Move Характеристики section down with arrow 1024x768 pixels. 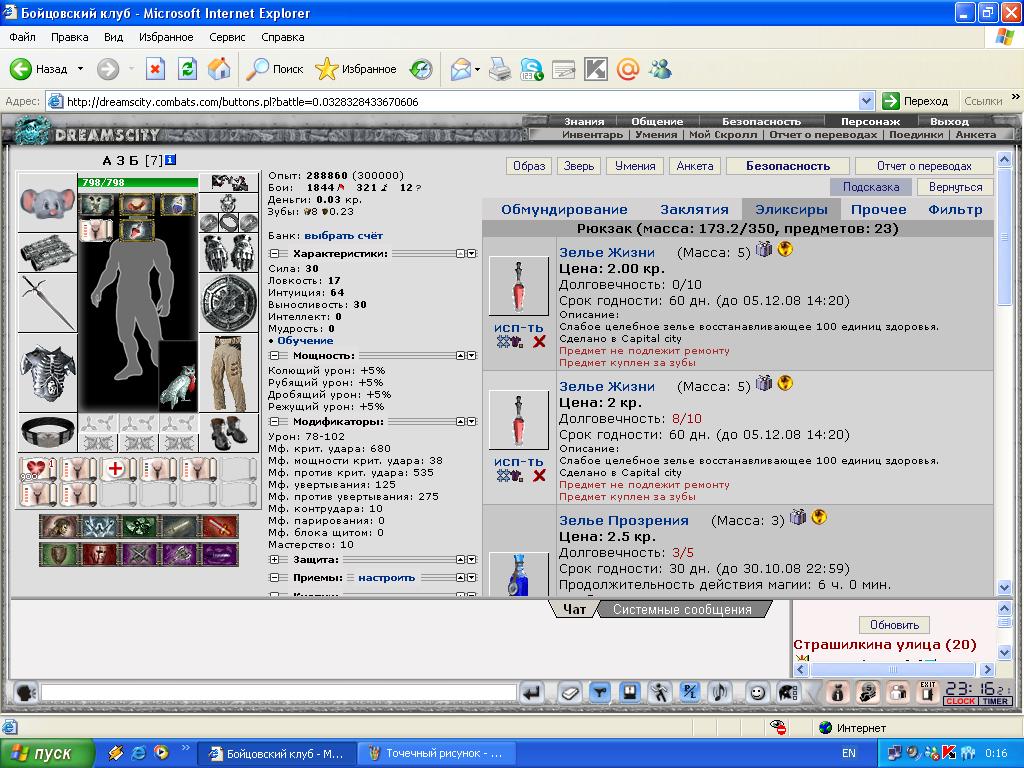pyautogui.click(x=472, y=253)
